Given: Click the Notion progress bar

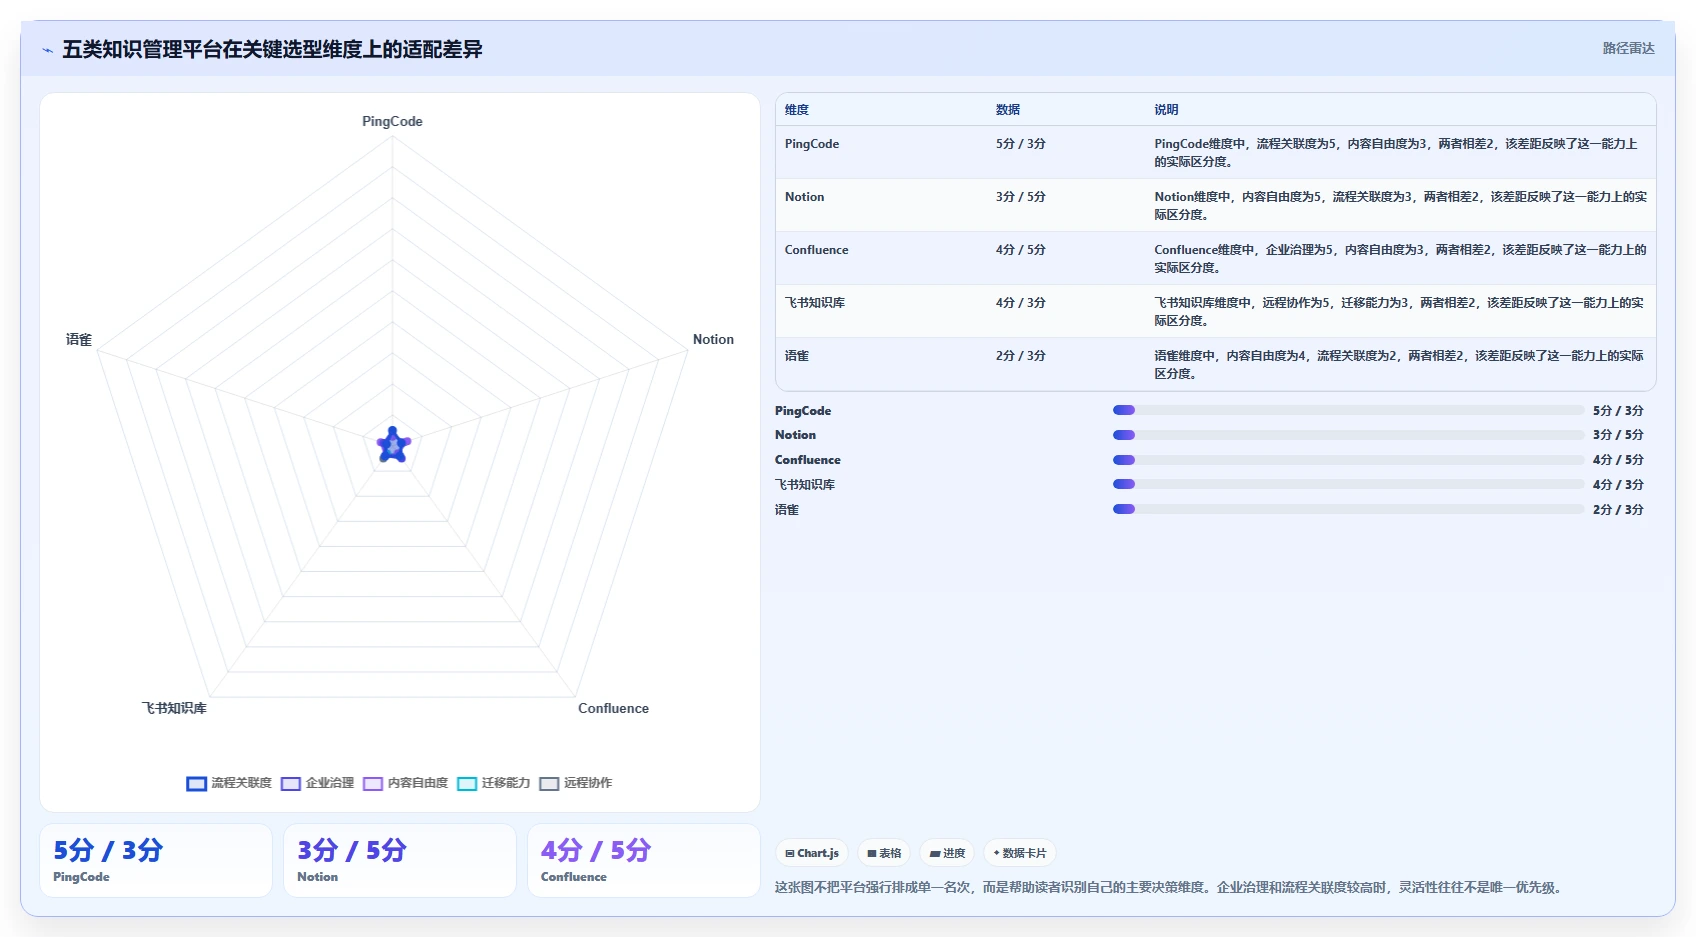Looking at the screenshot, I should tap(1348, 435).
